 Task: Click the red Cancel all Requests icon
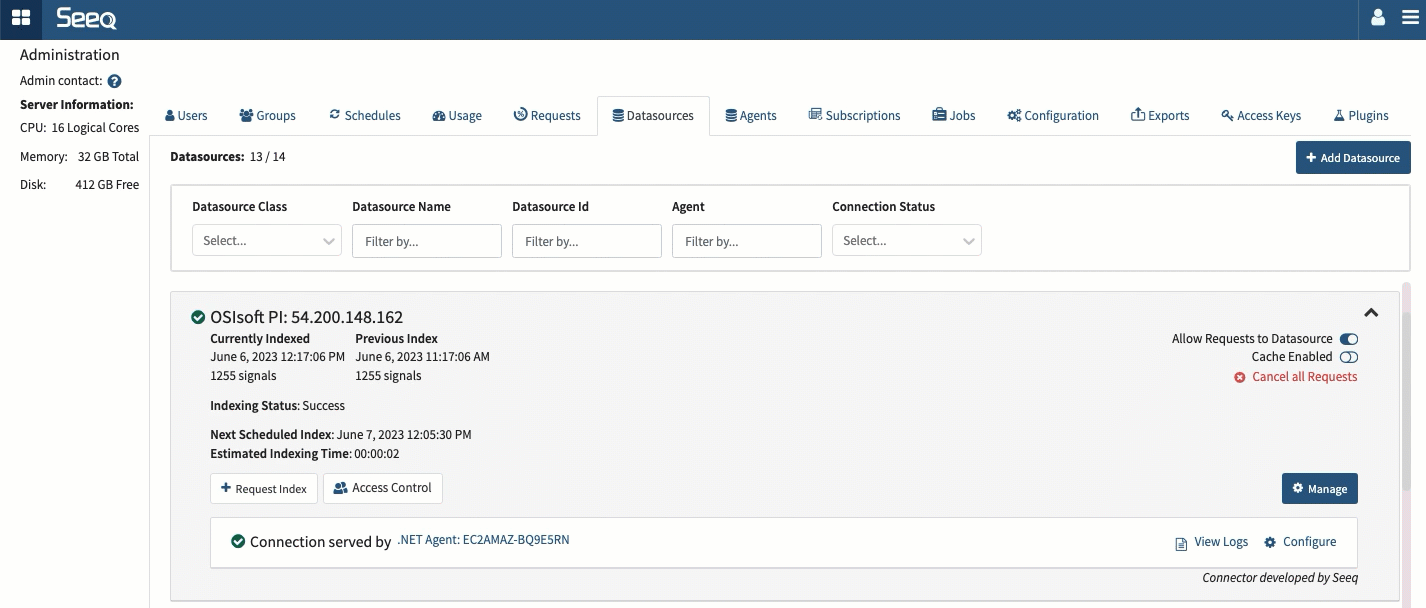(x=1240, y=377)
